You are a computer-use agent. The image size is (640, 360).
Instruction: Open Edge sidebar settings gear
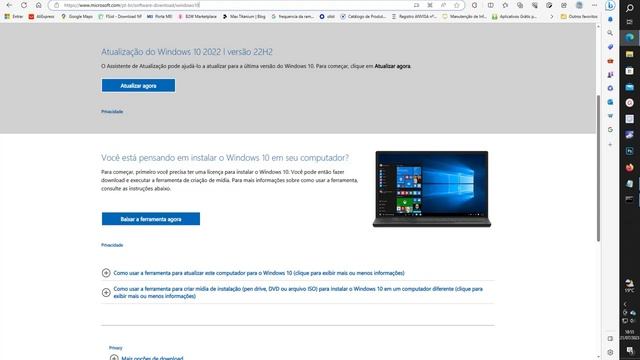pos(610,352)
